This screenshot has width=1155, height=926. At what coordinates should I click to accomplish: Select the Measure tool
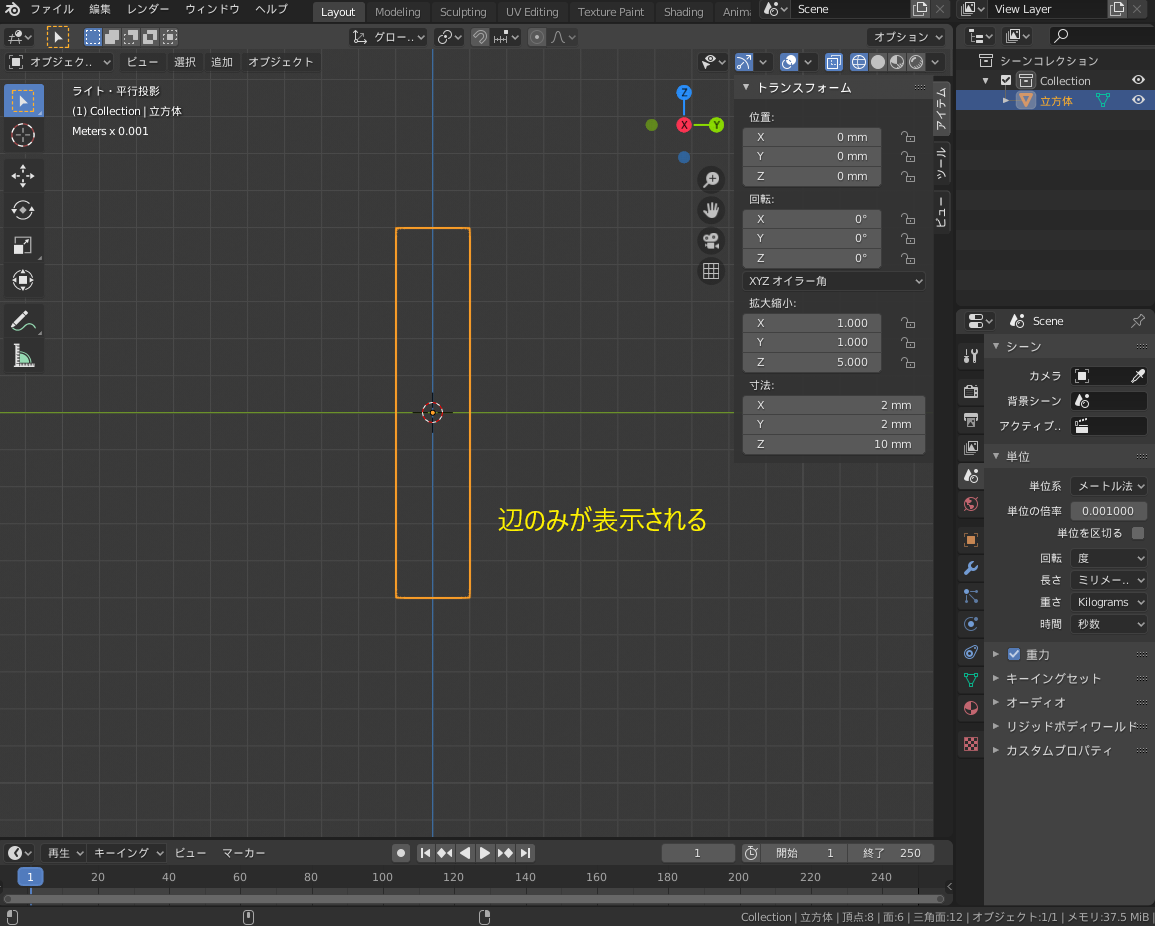24,356
